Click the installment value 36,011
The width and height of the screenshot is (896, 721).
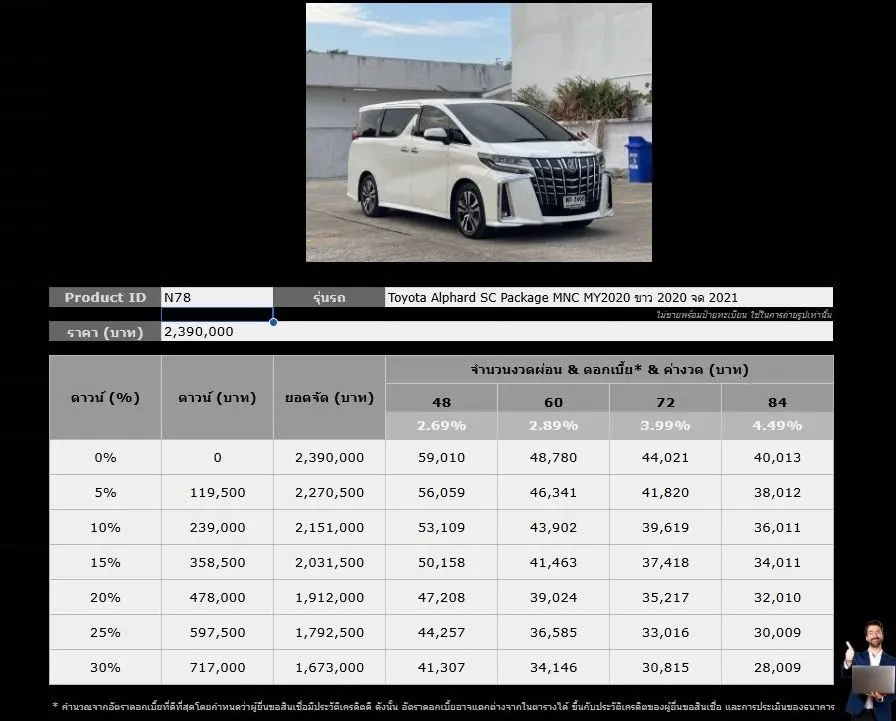click(x=777, y=527)
